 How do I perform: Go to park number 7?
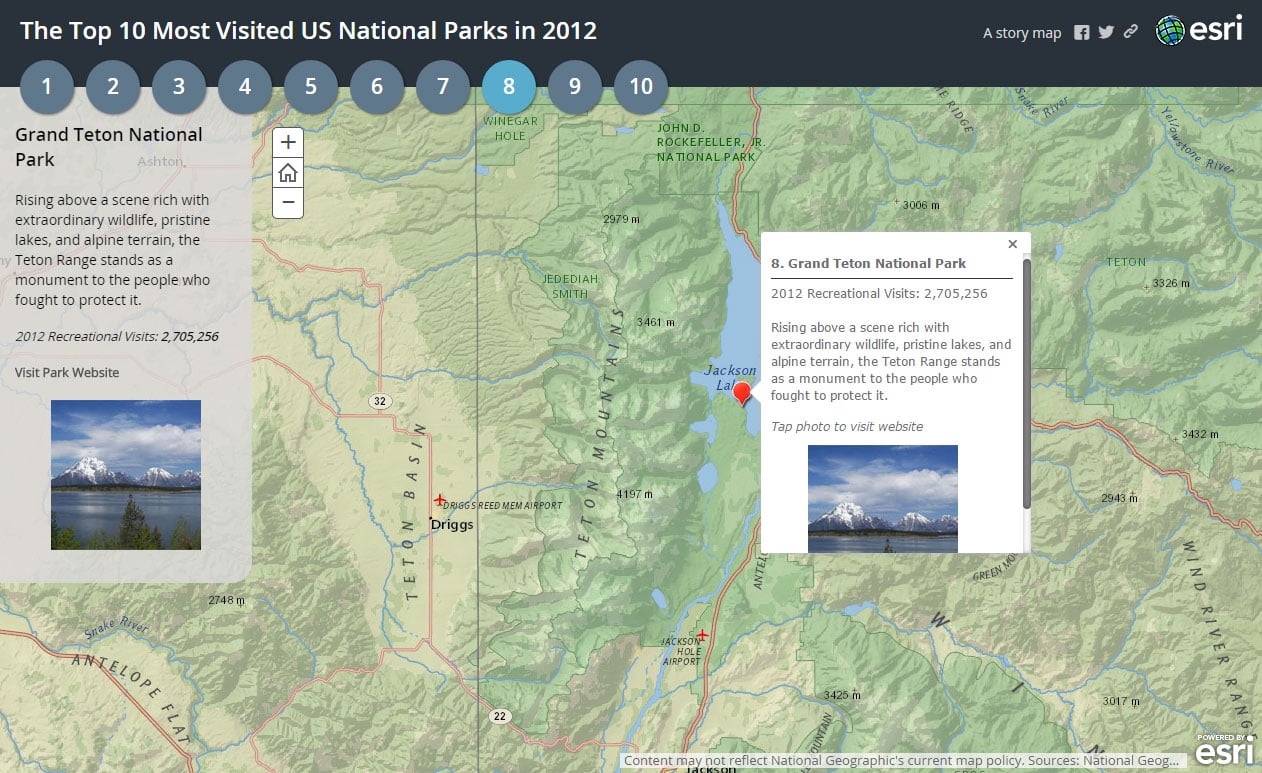(442, 87)
